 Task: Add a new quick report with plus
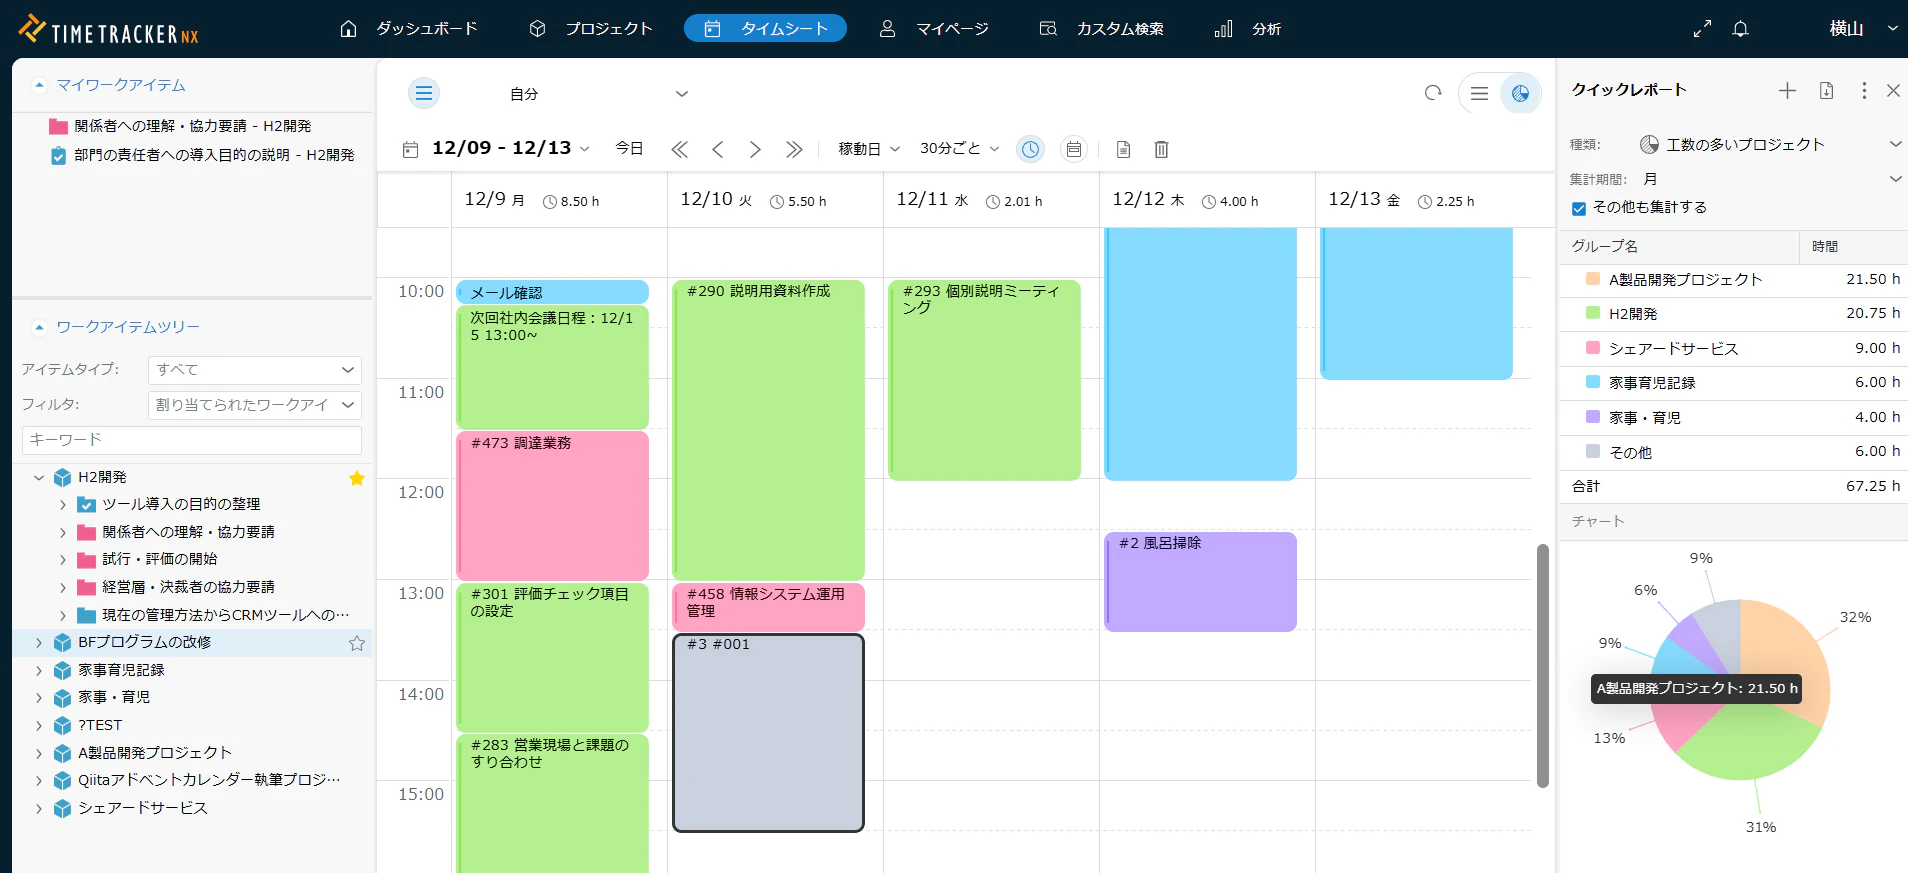coord(1787,91)
